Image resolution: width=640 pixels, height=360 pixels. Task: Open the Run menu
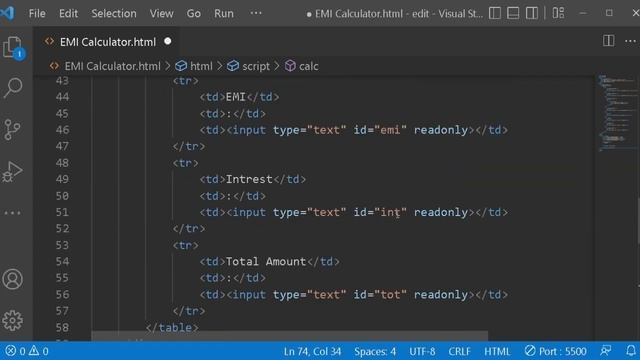point(224,13)
